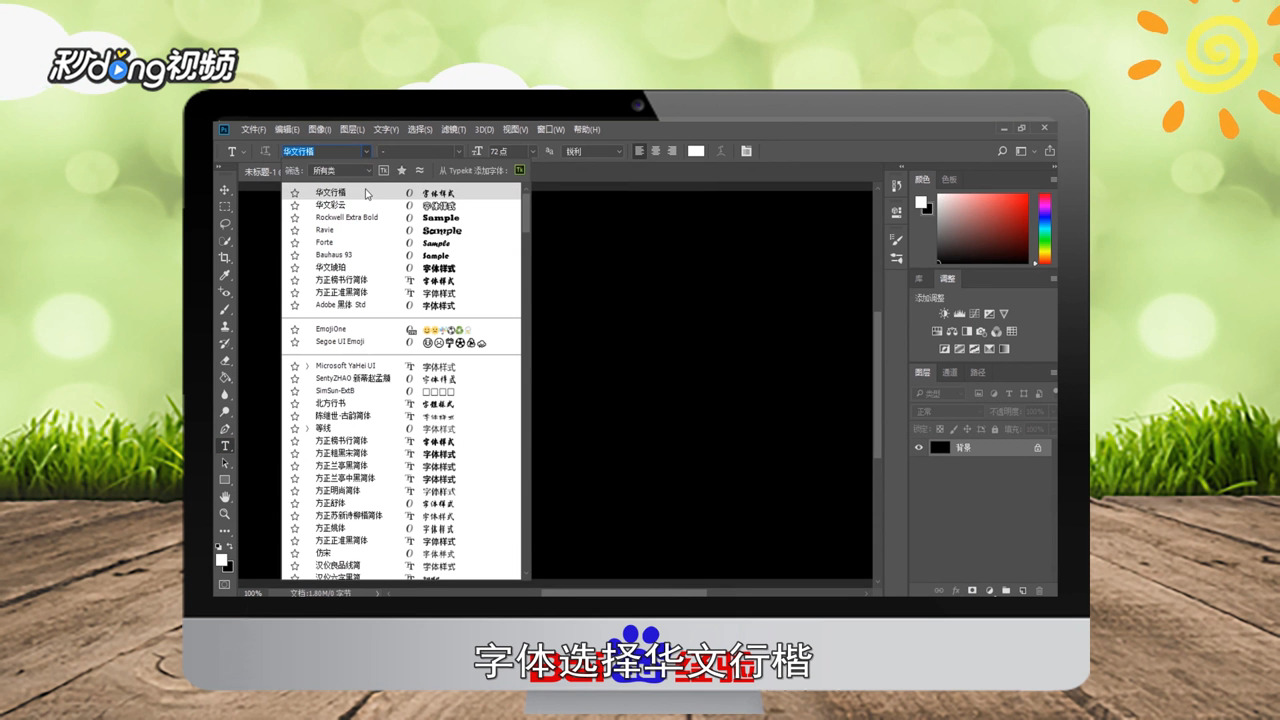
Task: Open font family dropdown arrow
Action: 366,151
